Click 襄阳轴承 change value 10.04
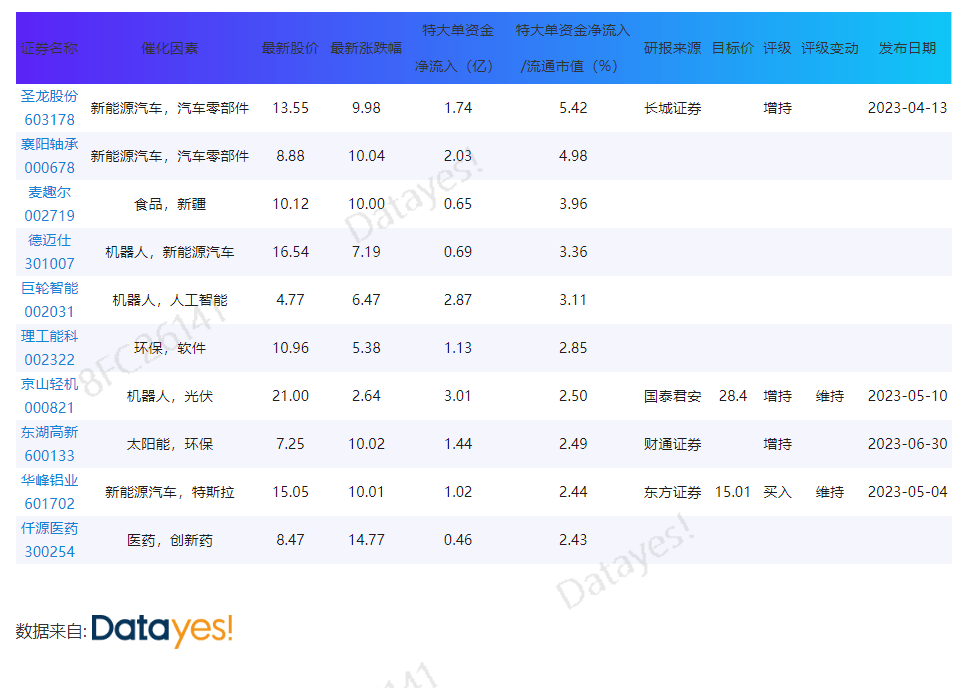 (x=366, y=156)
